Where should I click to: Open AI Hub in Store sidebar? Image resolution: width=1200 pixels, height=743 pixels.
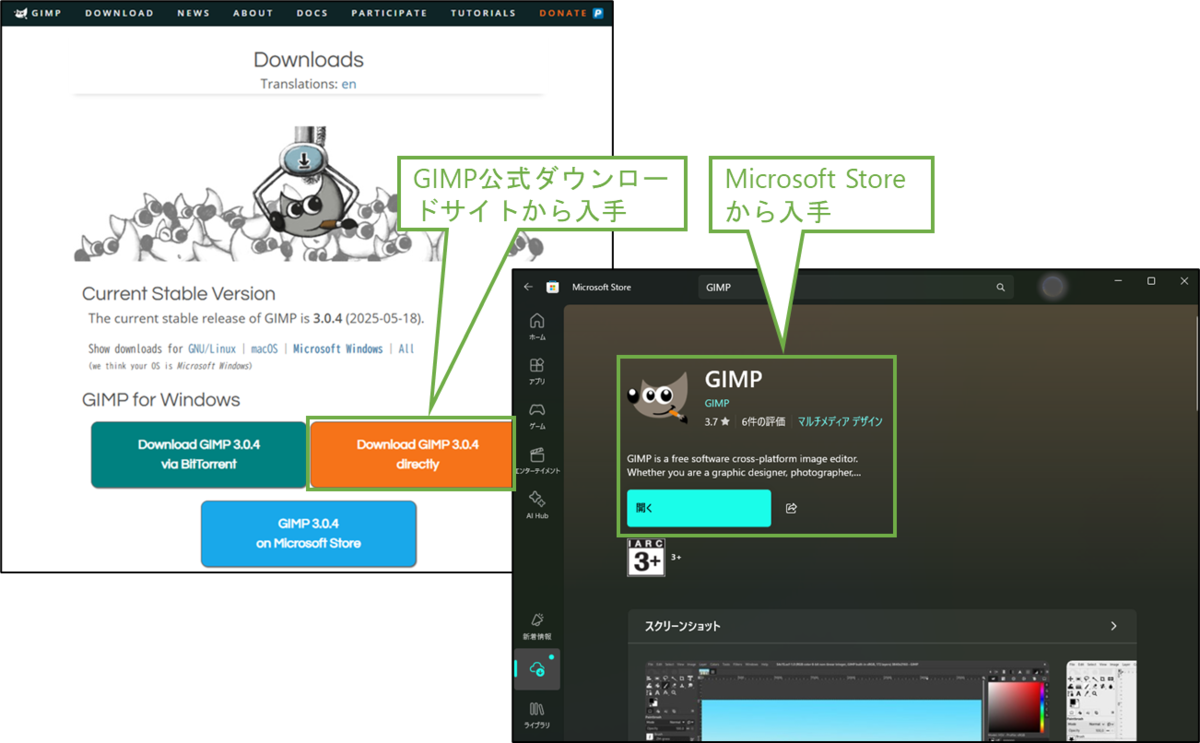coord(537,505)
